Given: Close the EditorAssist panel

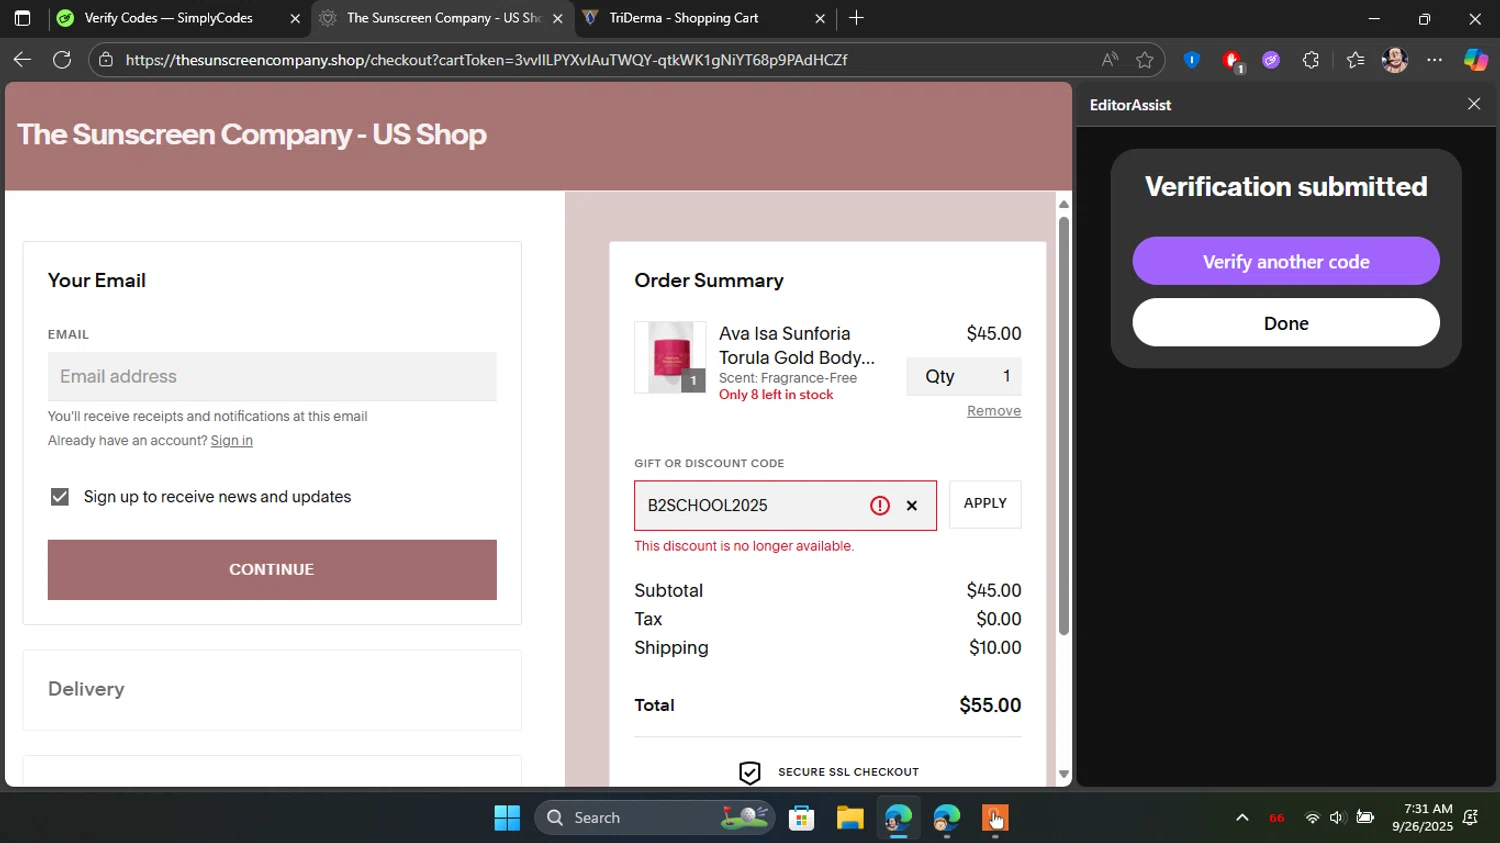Looking at the screenshot, I should pyautogui.click(x=1474, y=104).
